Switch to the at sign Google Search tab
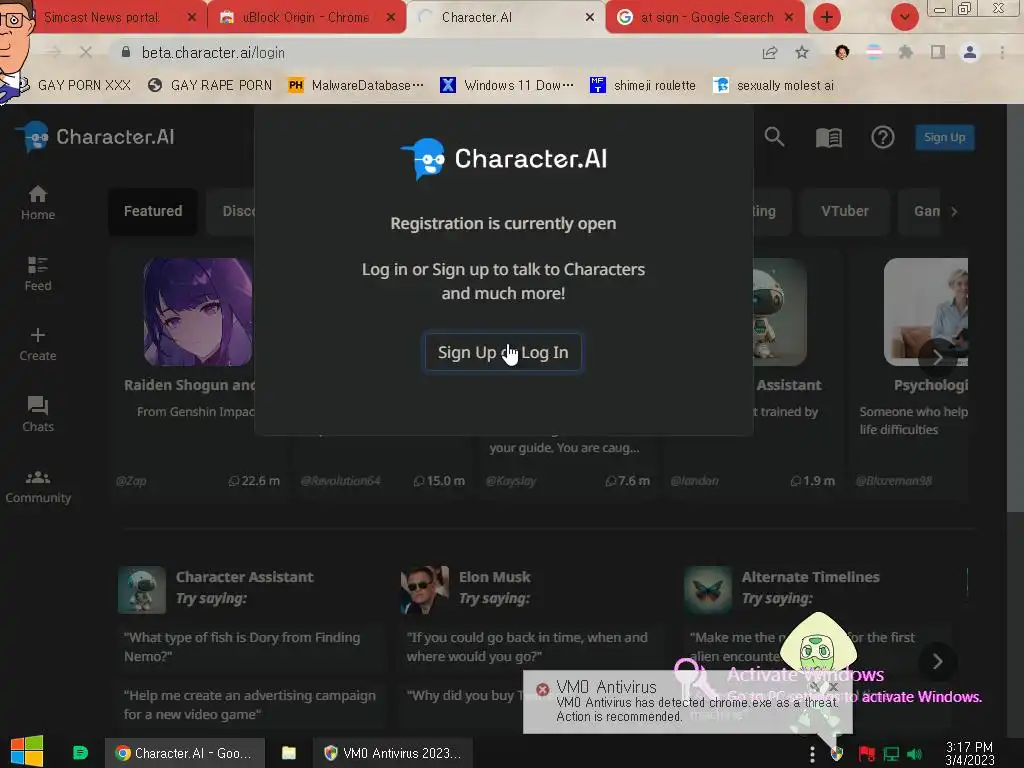The image size is (1024, 768). pyautogui.click(x=707, y=17)
